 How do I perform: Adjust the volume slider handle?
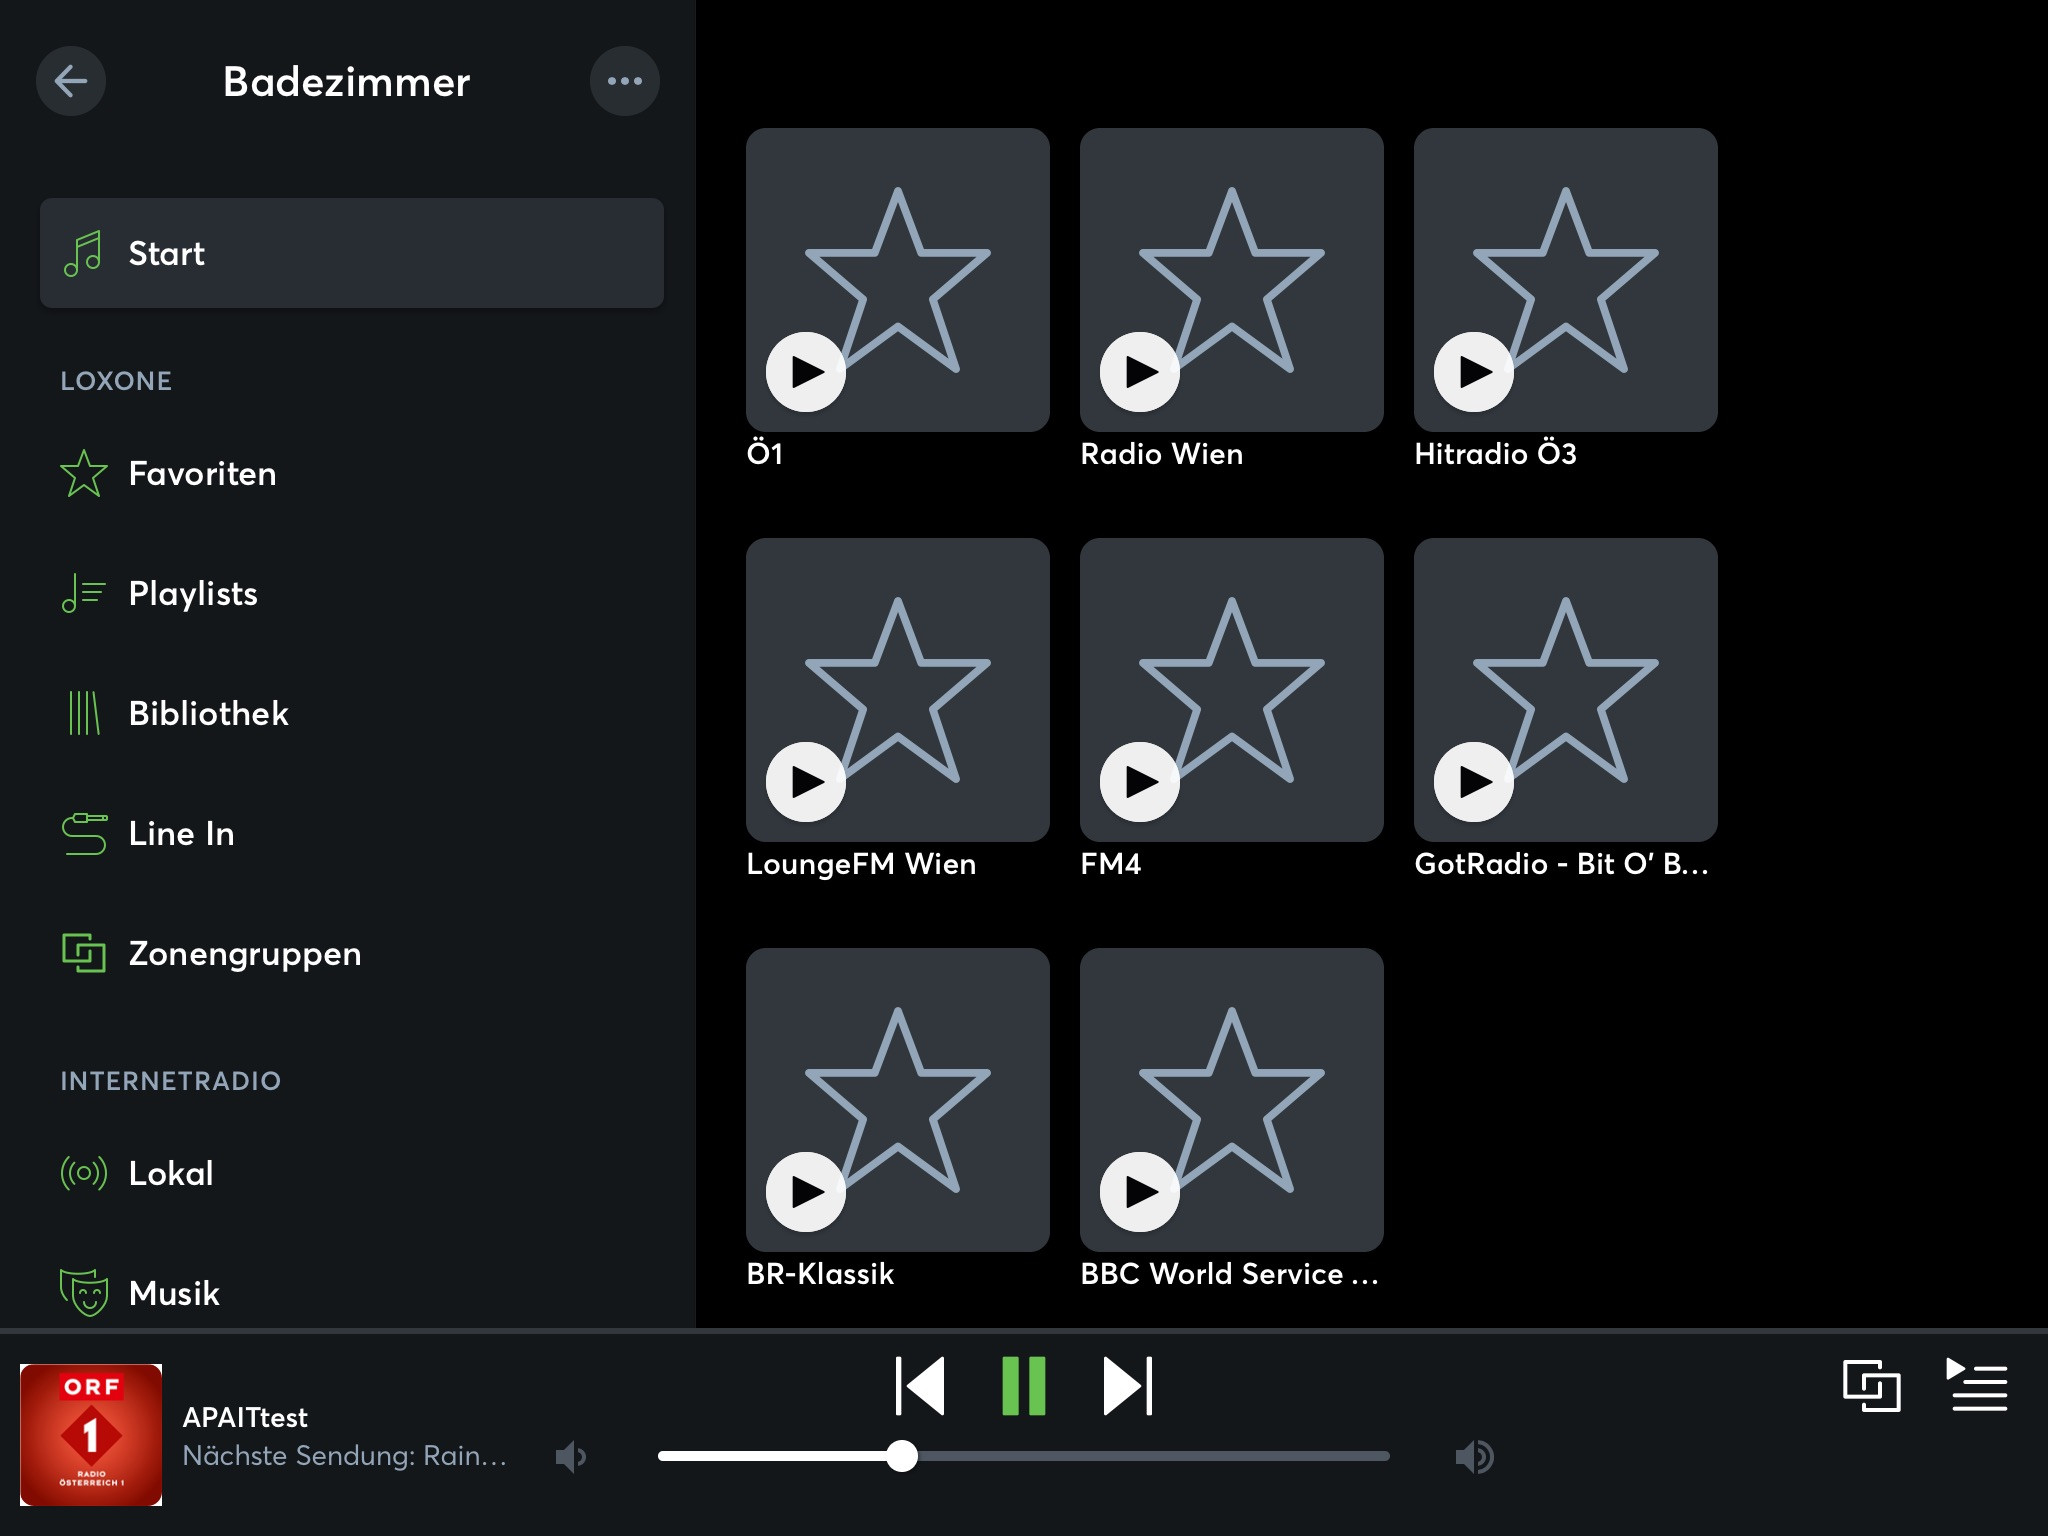pyautogui.click(x=902, y=1456)
